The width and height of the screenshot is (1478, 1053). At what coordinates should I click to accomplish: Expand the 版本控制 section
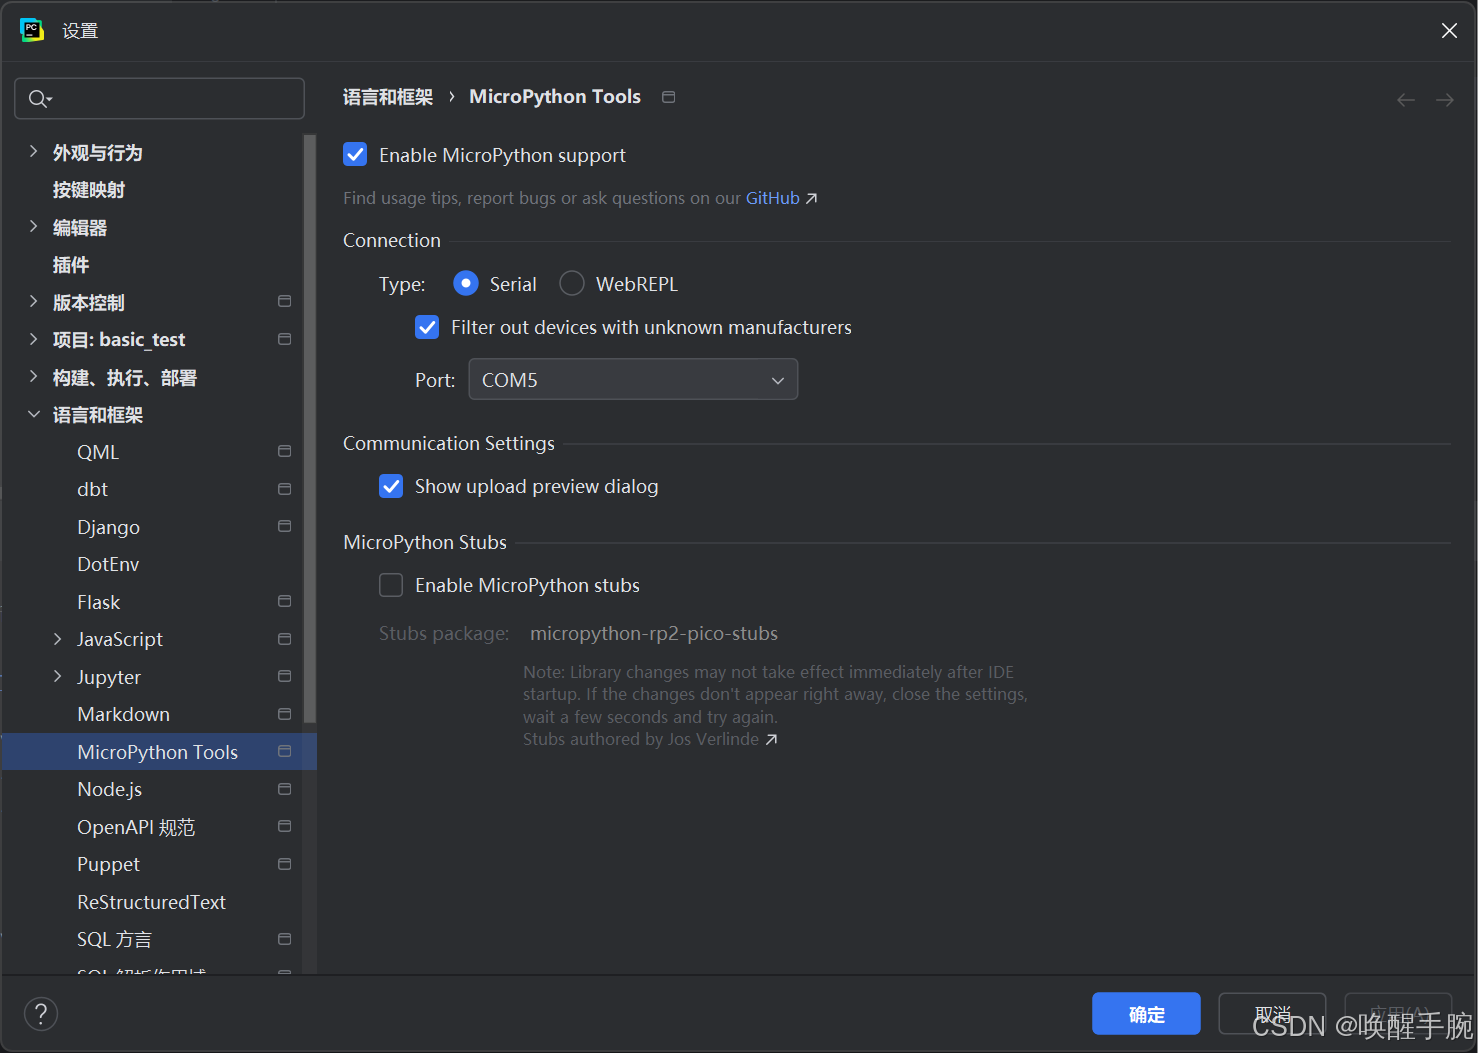33,301
